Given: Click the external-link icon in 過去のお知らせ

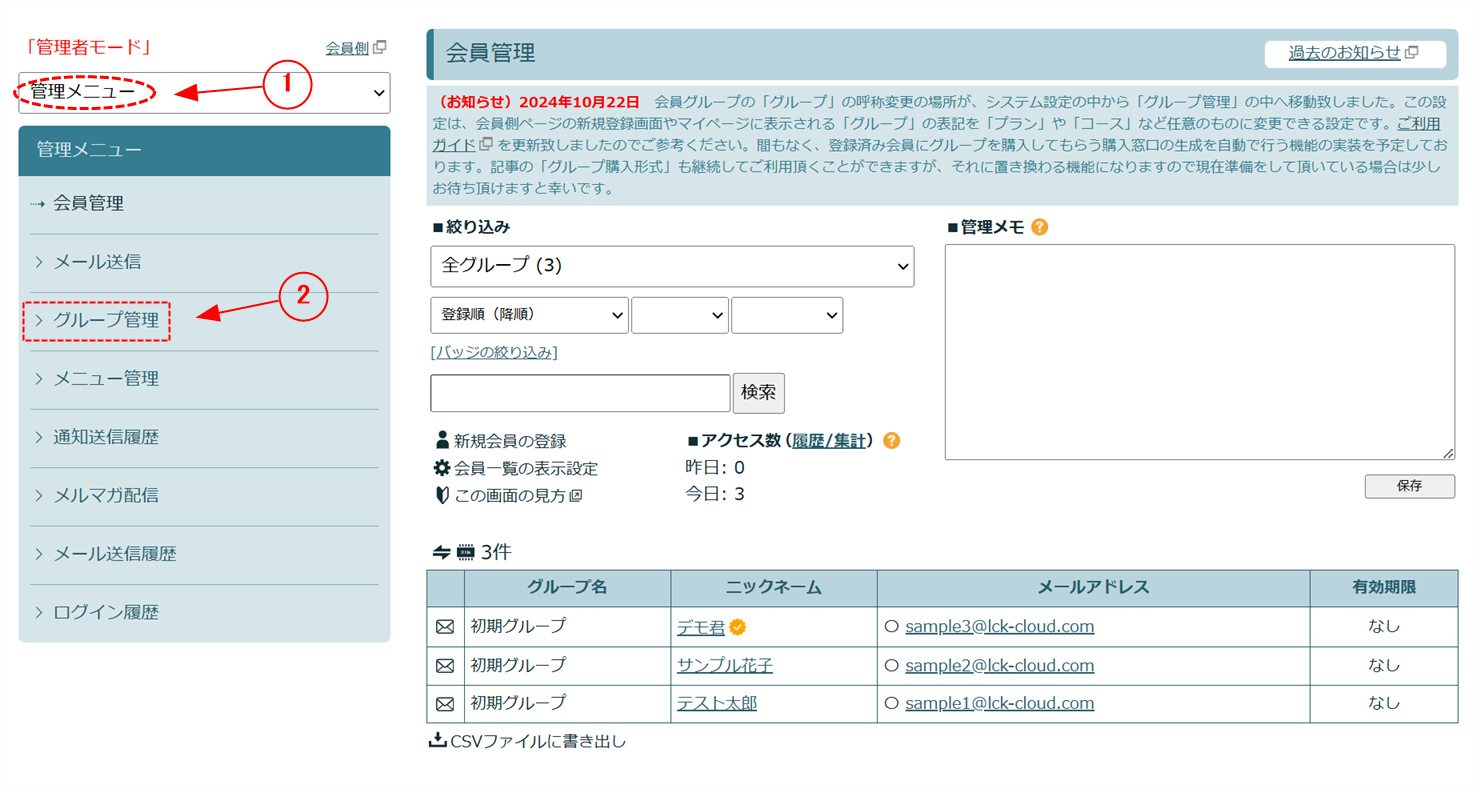Looking at the screenshot, I should (1412, 54).
